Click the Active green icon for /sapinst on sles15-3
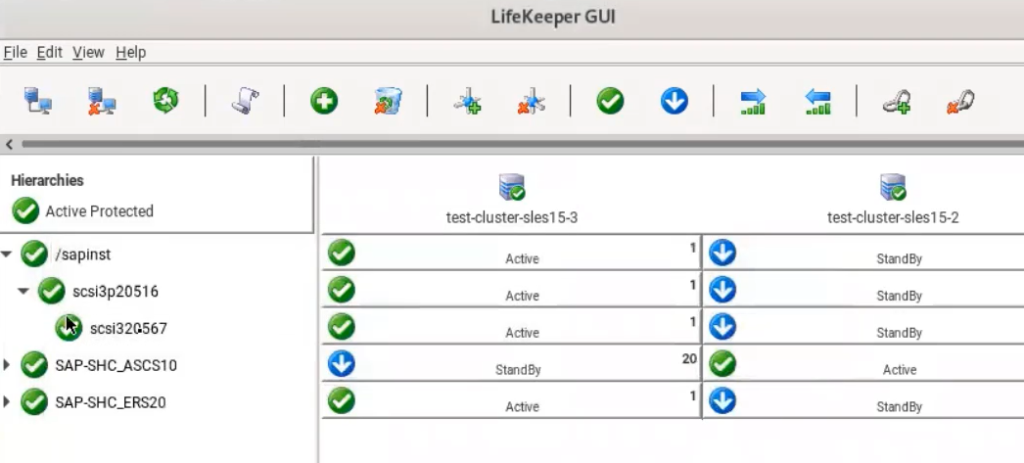 click(x=341, y=253)
